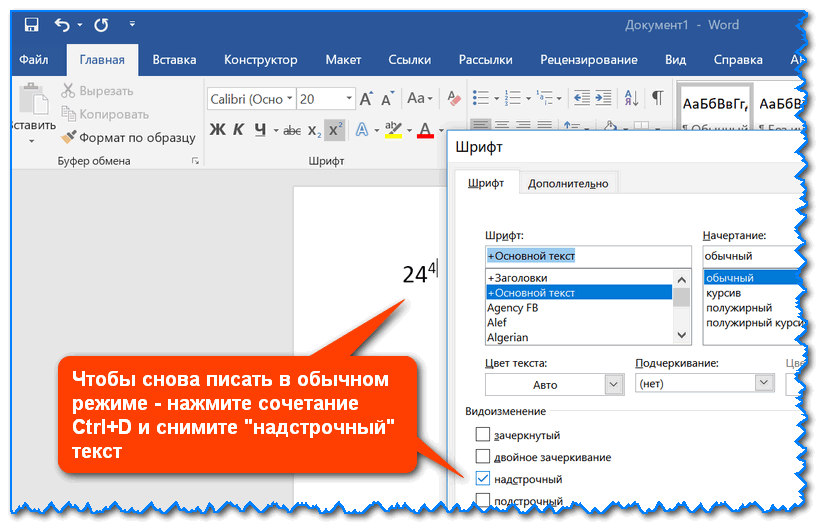This screenshot has height=531, width=825.
Task: Toggle bold formatting (Ж)
Action: click(217, 130)
